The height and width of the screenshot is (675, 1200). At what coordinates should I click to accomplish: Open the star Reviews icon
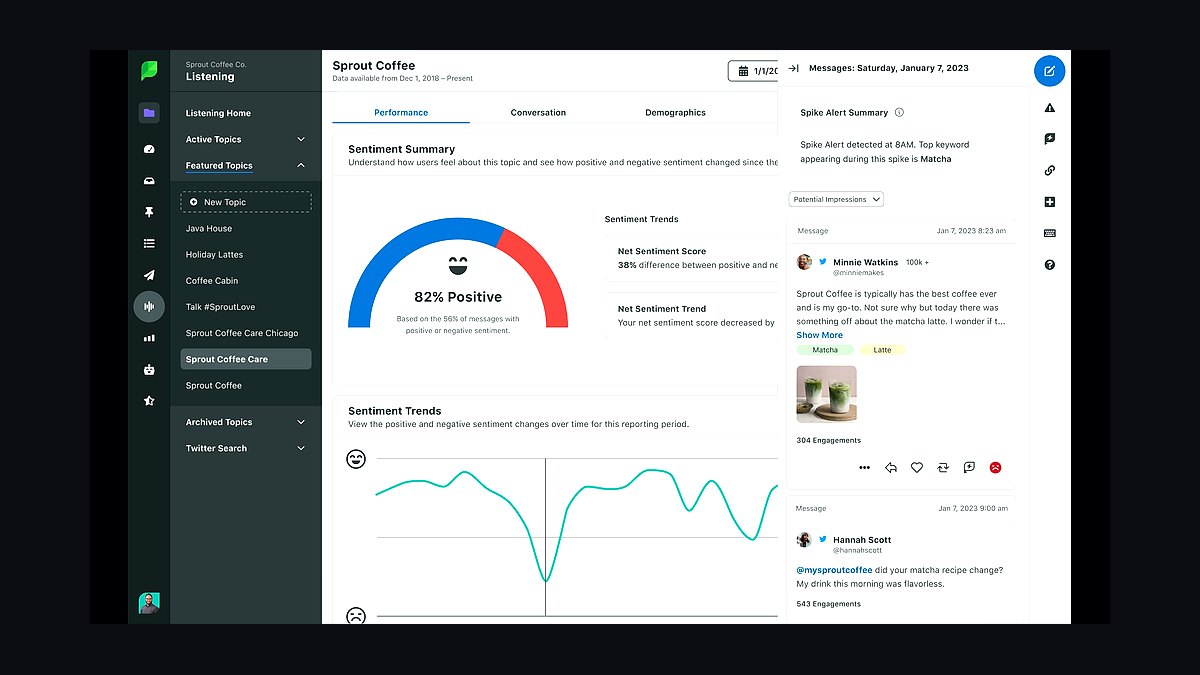149,401
